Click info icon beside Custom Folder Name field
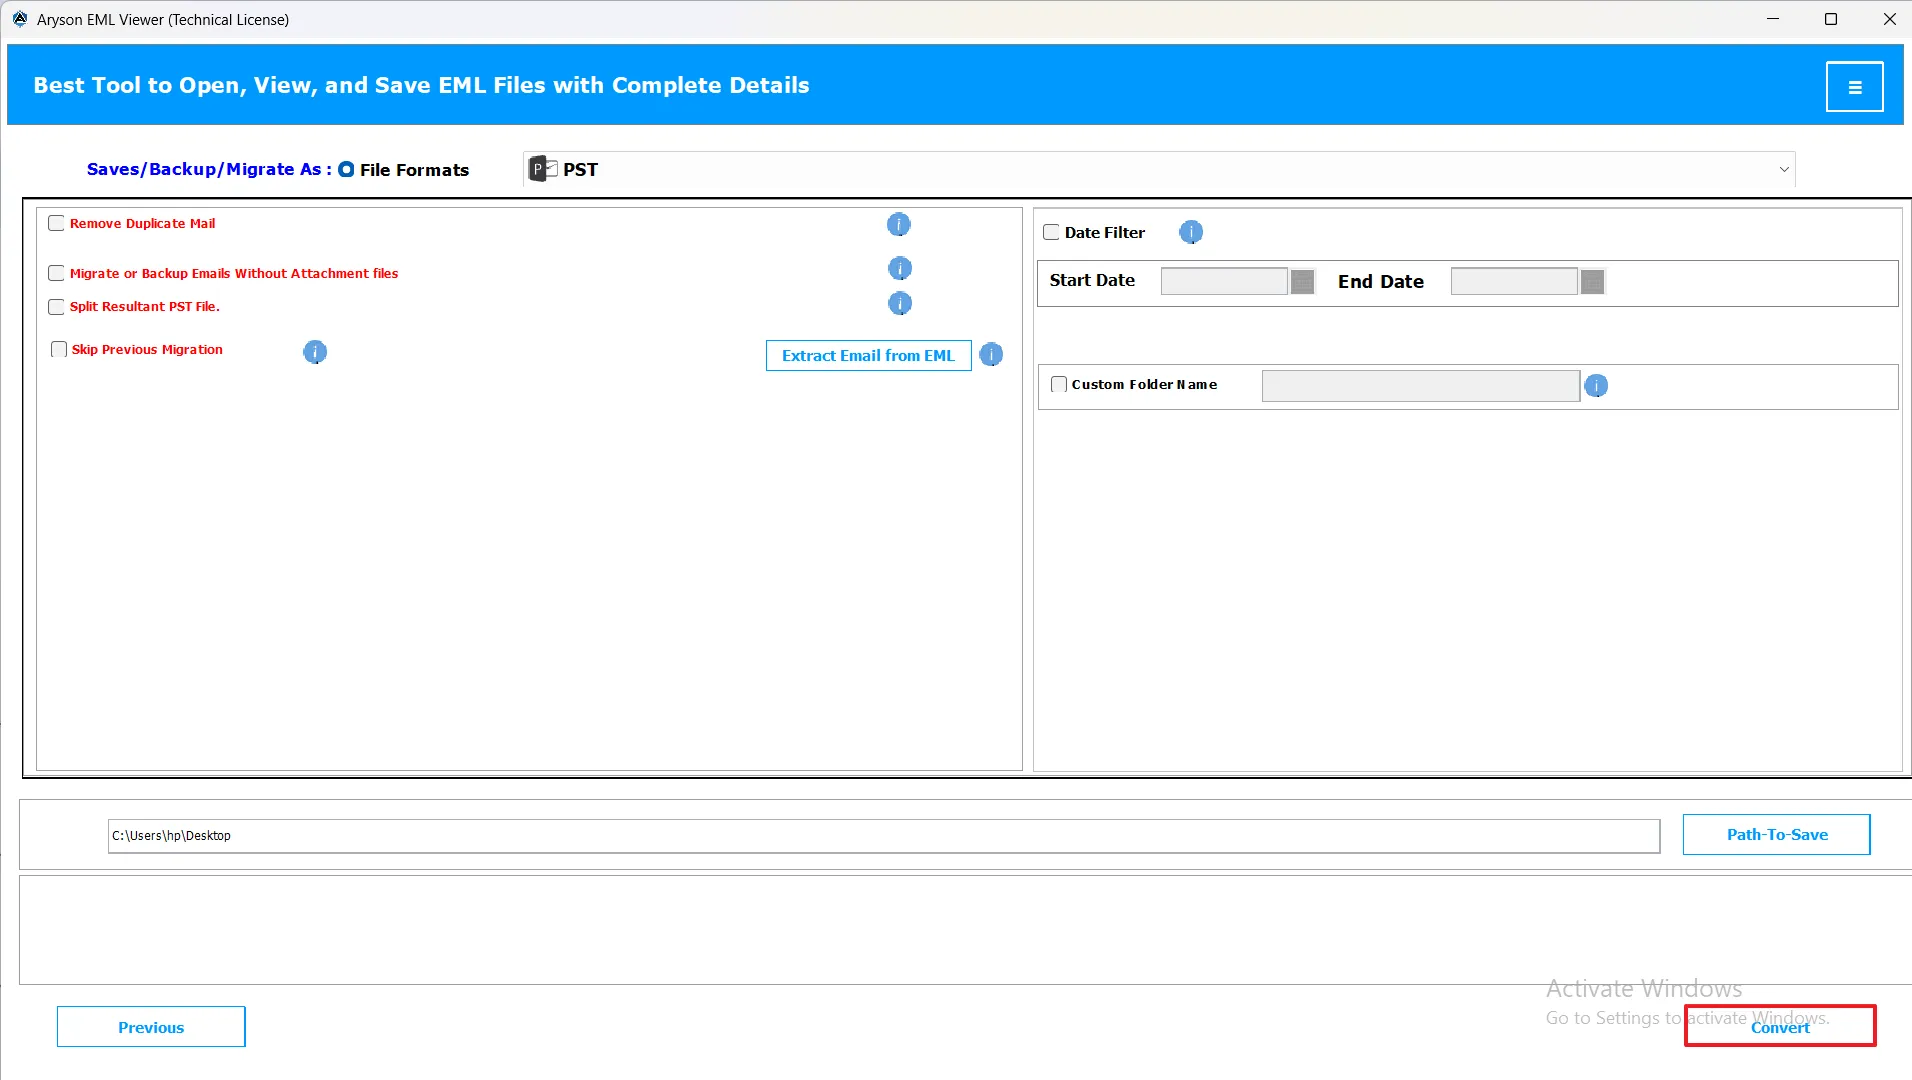 (x=1596, y=385)
